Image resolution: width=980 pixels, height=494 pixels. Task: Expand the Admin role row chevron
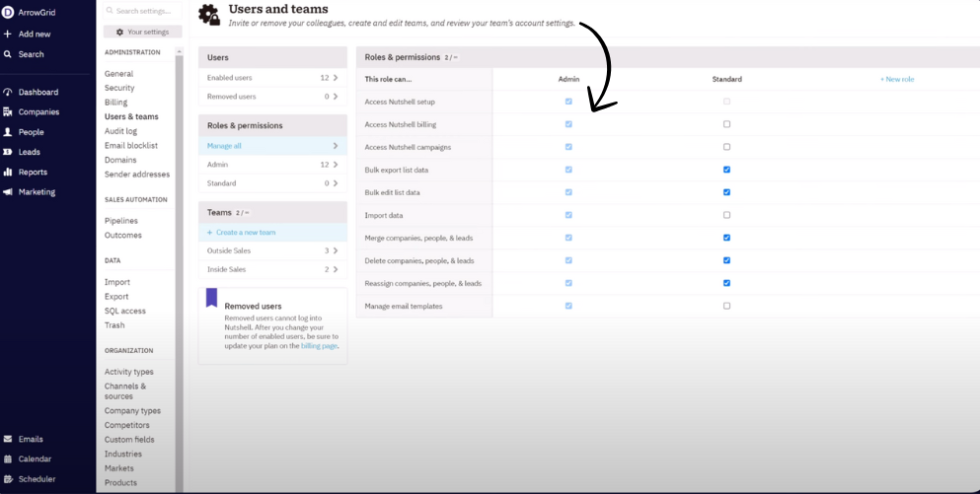coord(336,164)
